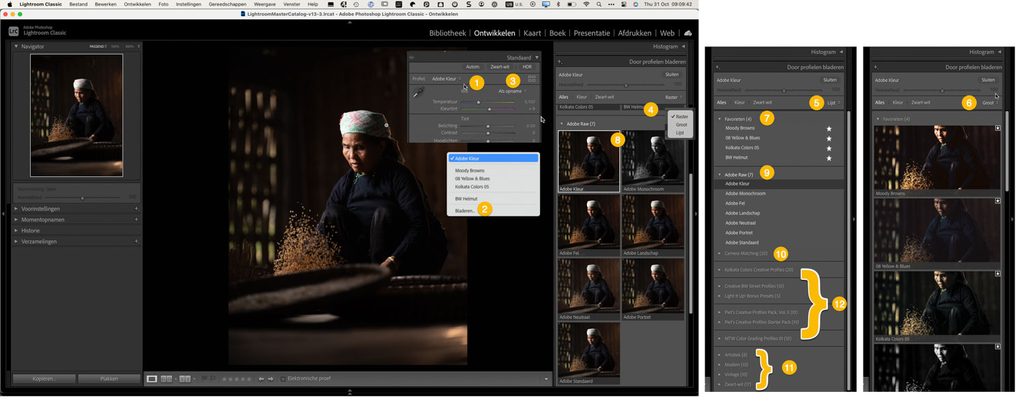Open the Boek module
This screenshot has width=1024, height=409.
pyautogui.click(x=557, y=33)
